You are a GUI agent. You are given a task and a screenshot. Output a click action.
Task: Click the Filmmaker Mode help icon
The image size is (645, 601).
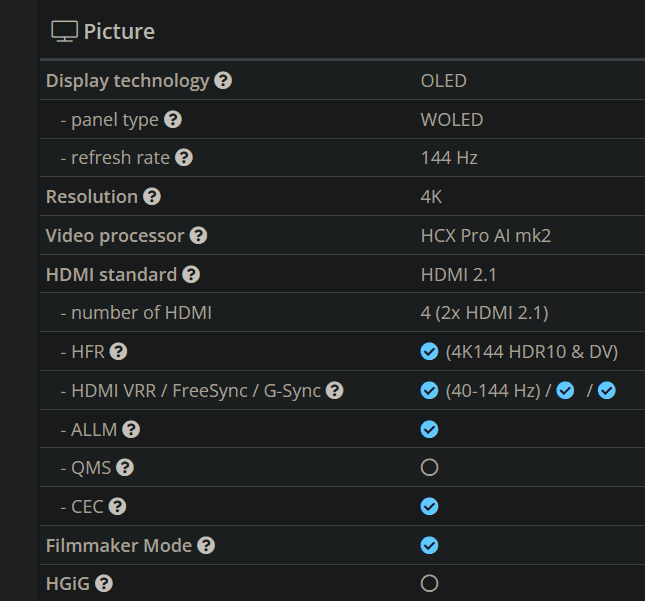[206, 545]
